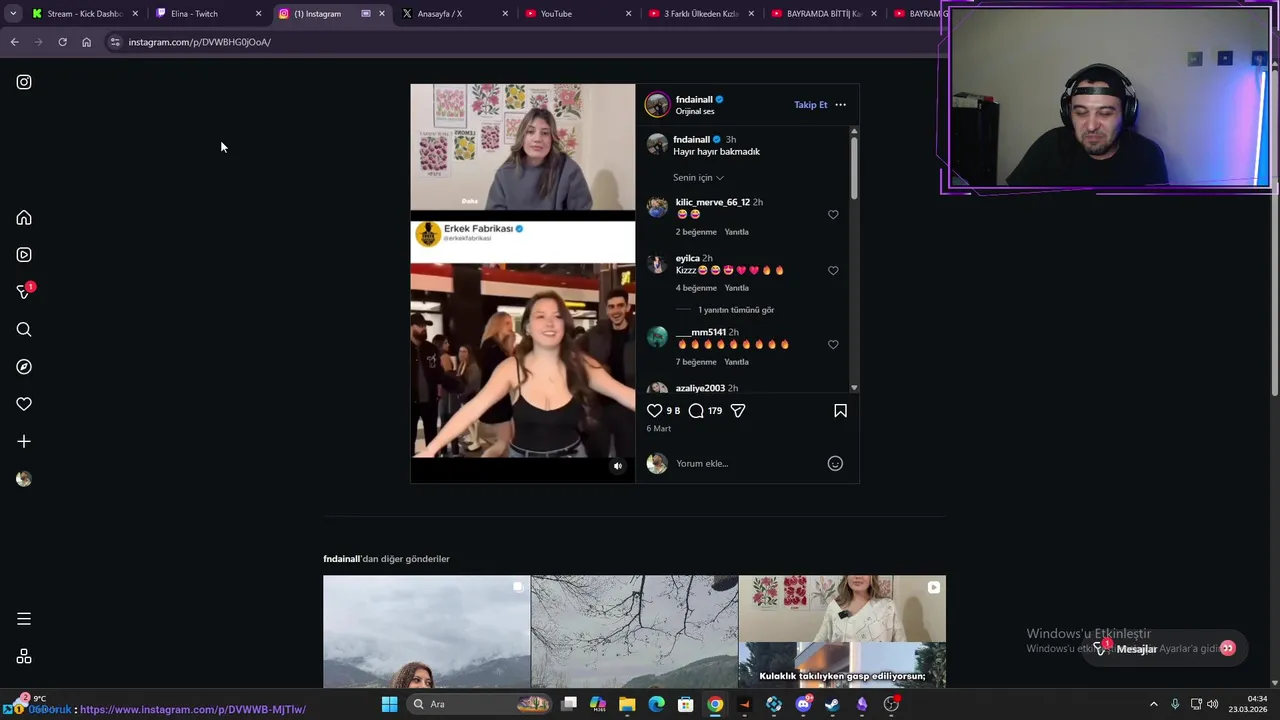Like kilic_merve_66_12's comment
The image size is (1280, 720).
point(833,214)
